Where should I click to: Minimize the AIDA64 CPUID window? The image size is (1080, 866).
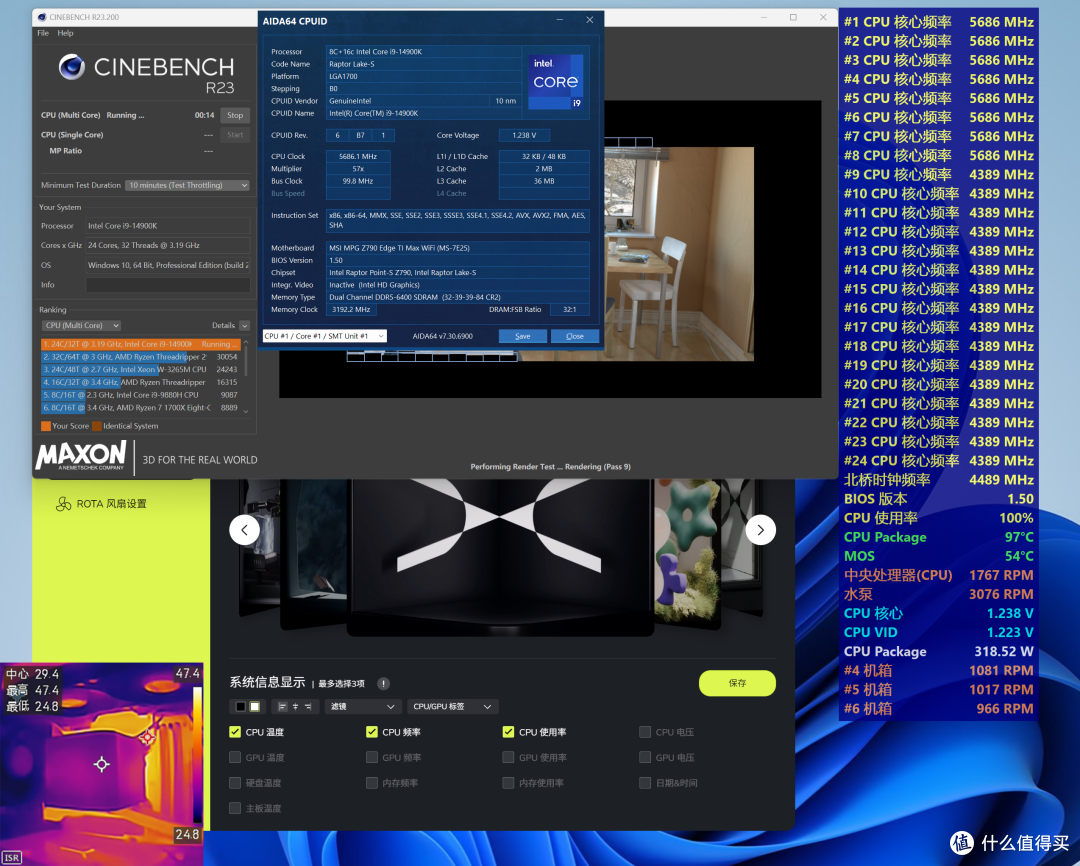(560, 20)
